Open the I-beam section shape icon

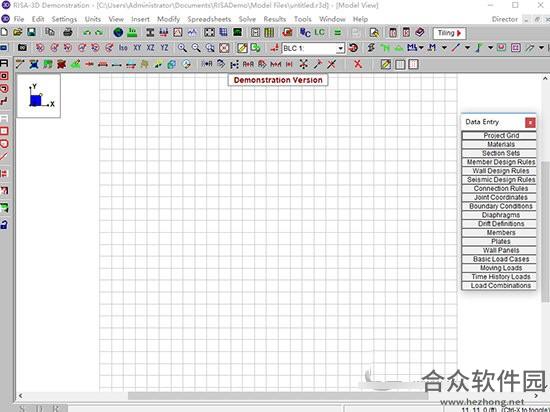tap(150, 33)
